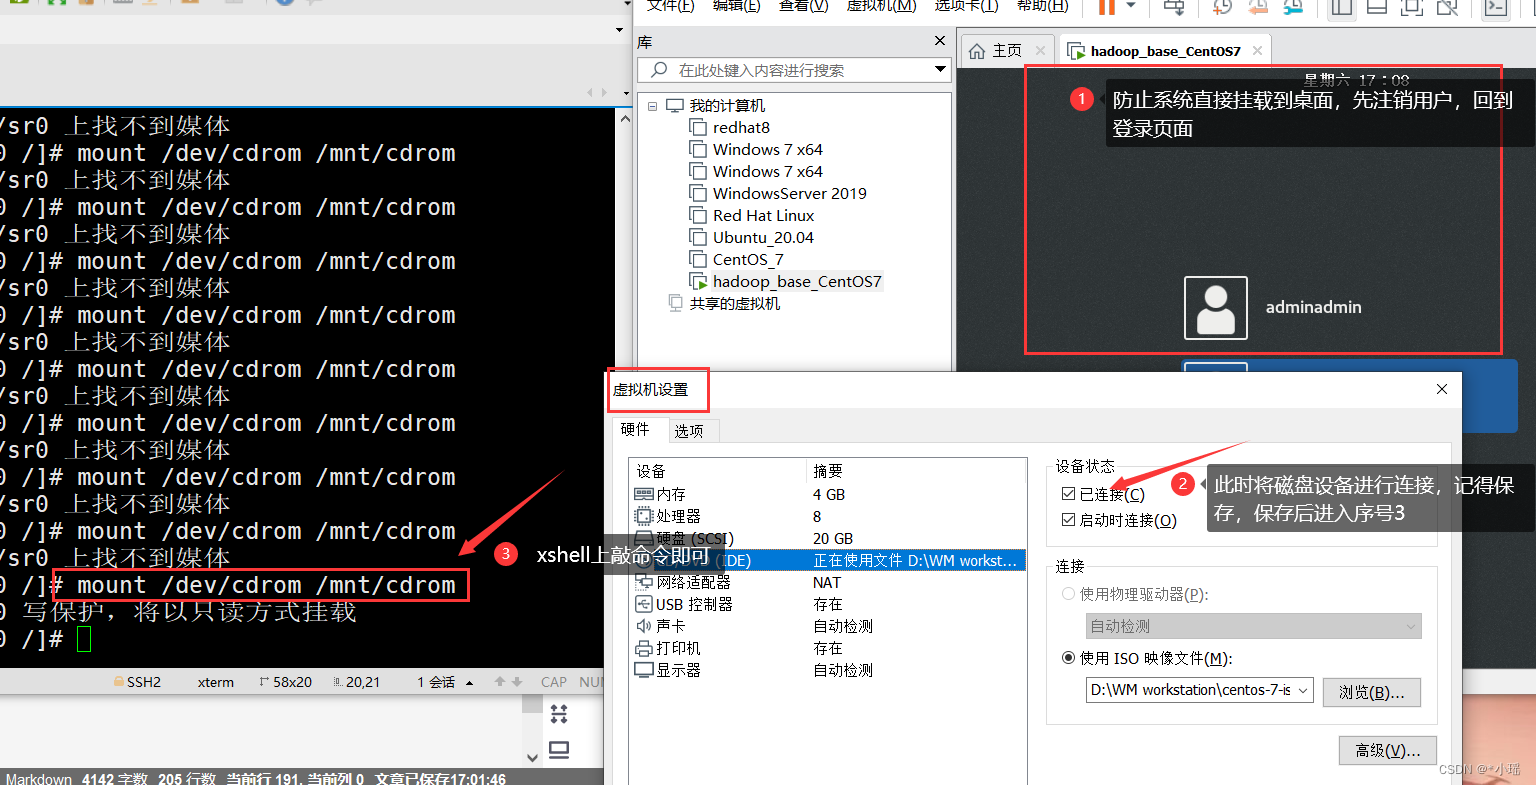Click Xshell status bar down arrow
Image resolution: width=1536 pixels, height=785 pixels.
pyautogui.click(x=517, y=682)
